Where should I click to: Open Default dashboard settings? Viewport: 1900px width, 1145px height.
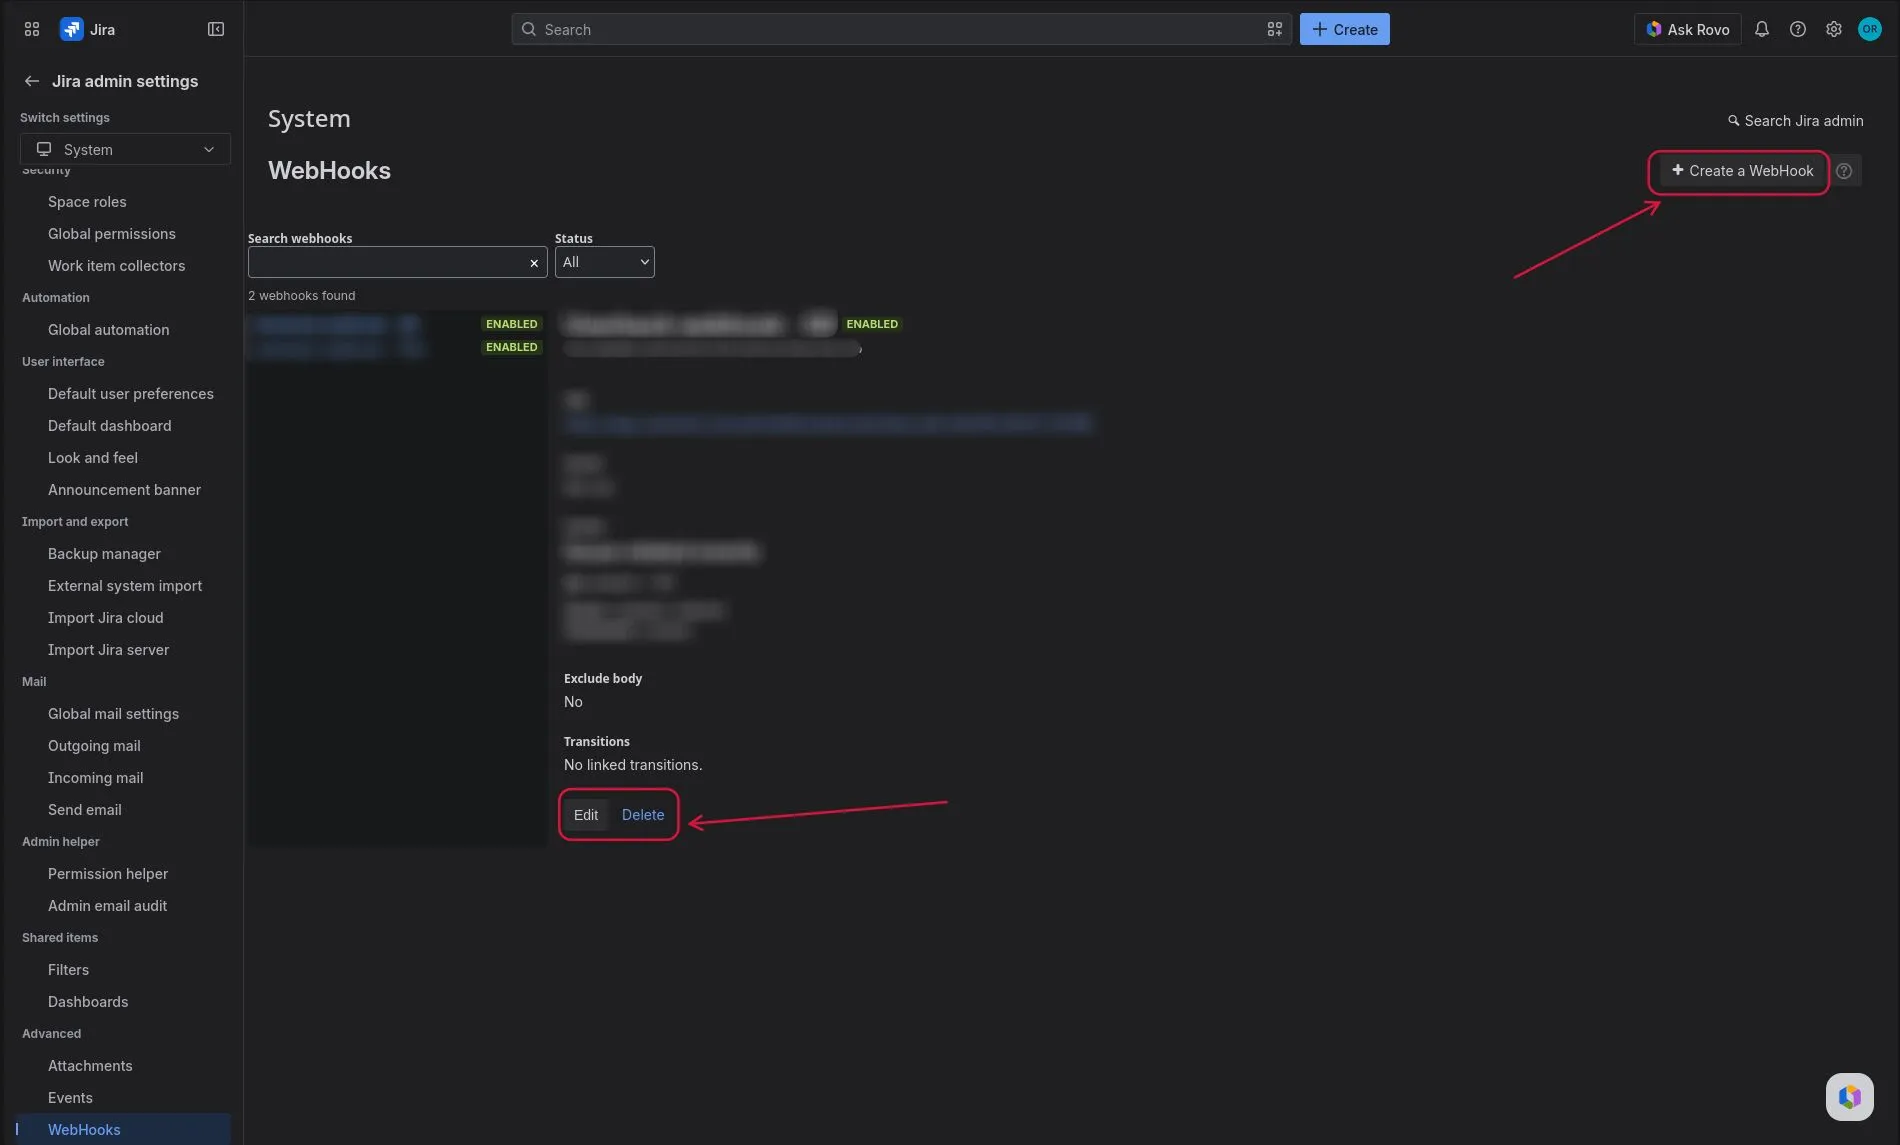coord(109,425)
